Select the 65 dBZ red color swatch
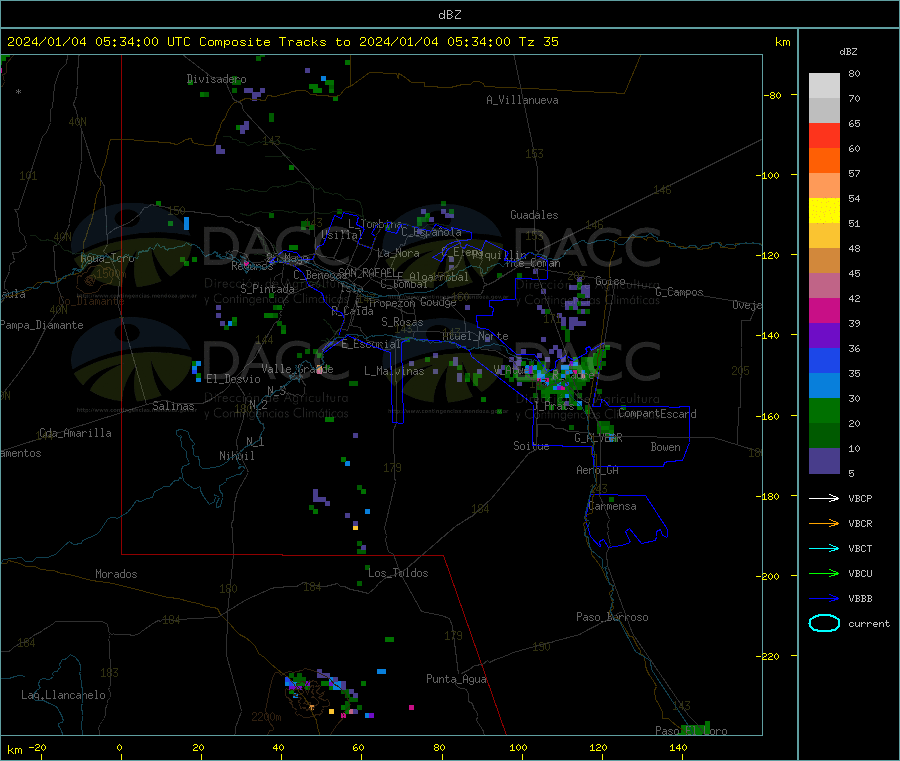 (x=824, y=135)
